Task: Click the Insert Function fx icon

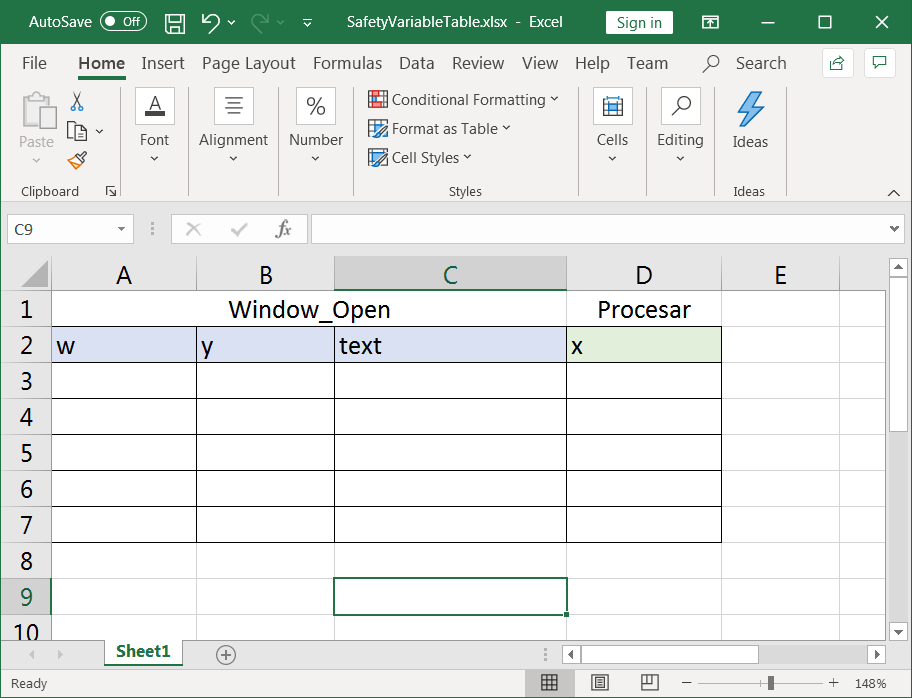Action: 283,229
